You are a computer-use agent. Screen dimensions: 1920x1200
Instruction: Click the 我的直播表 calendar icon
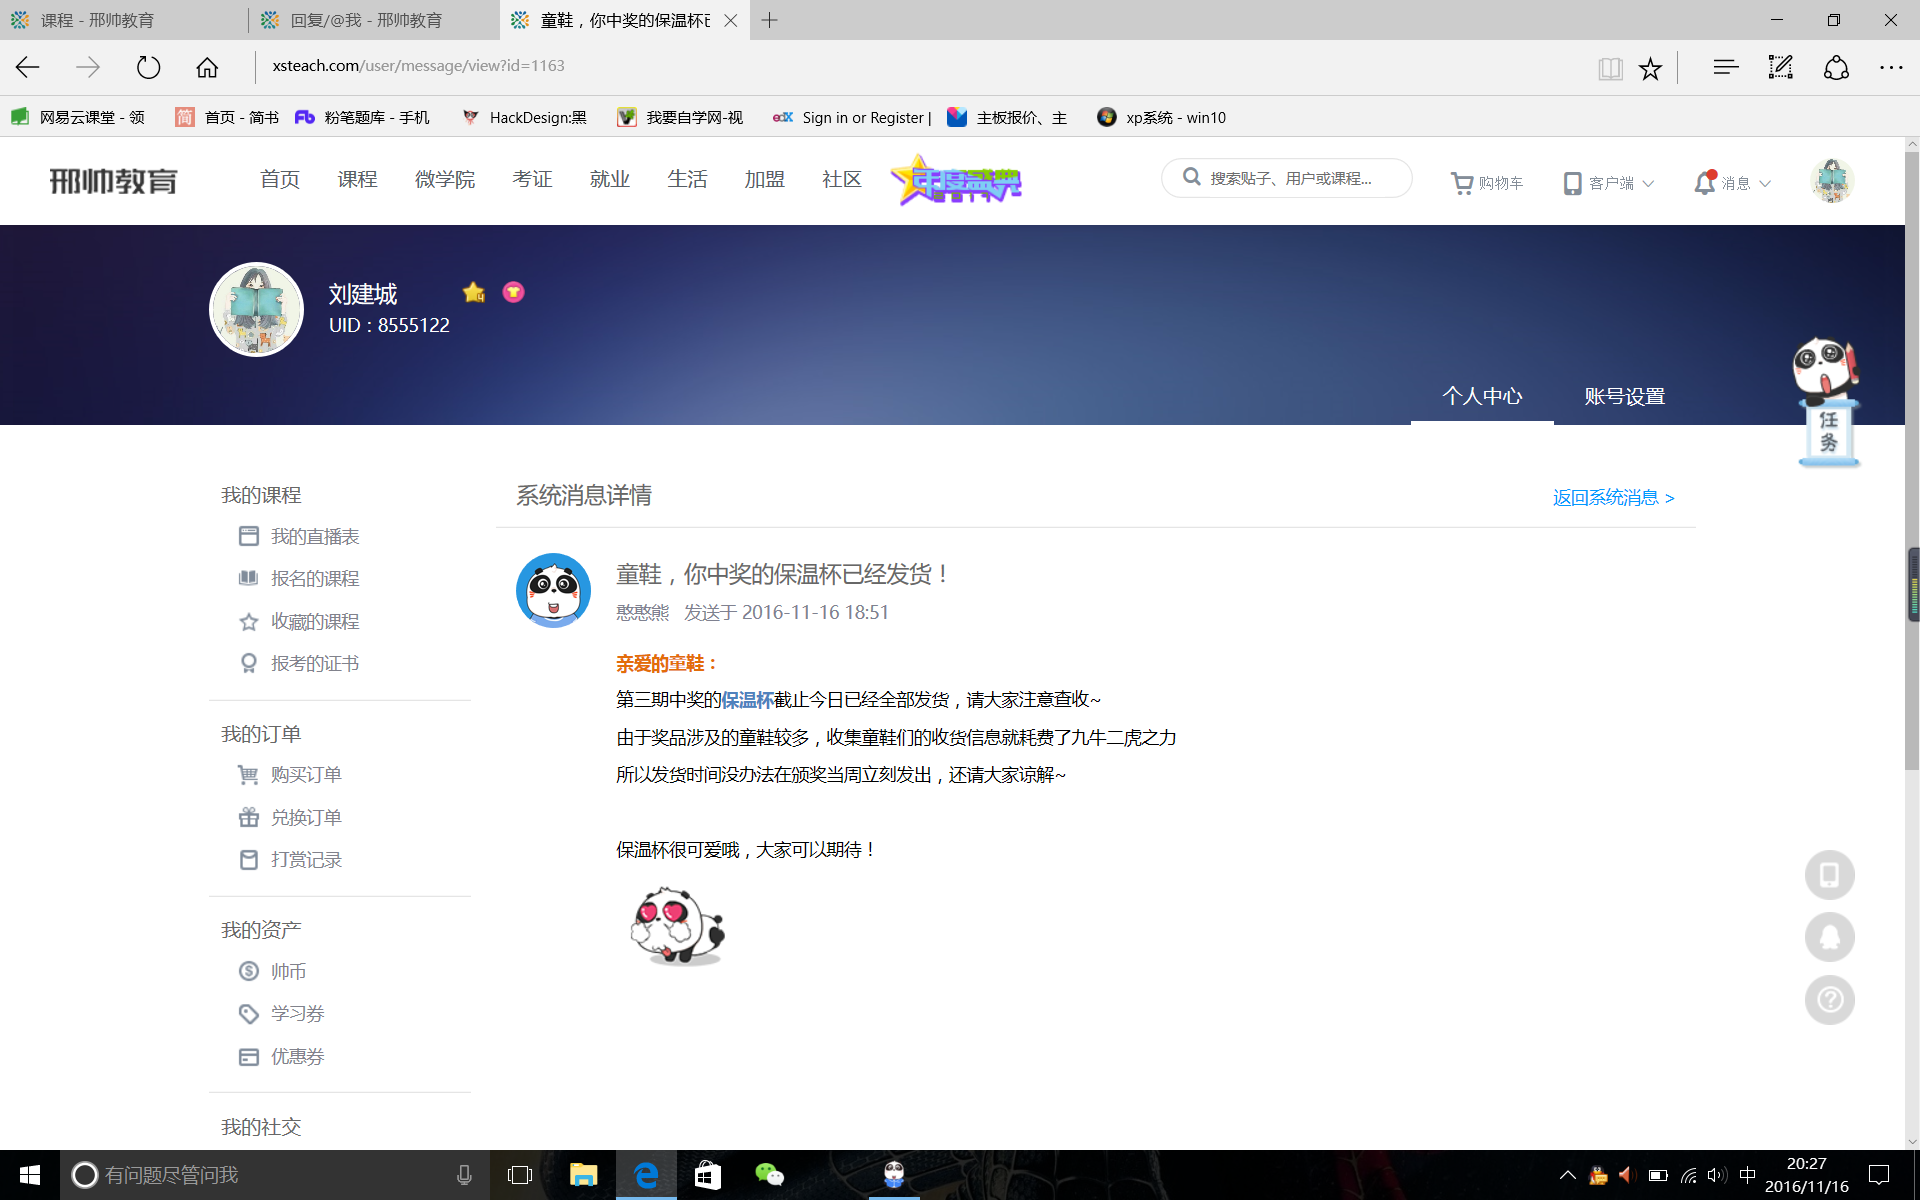(248, 536)
